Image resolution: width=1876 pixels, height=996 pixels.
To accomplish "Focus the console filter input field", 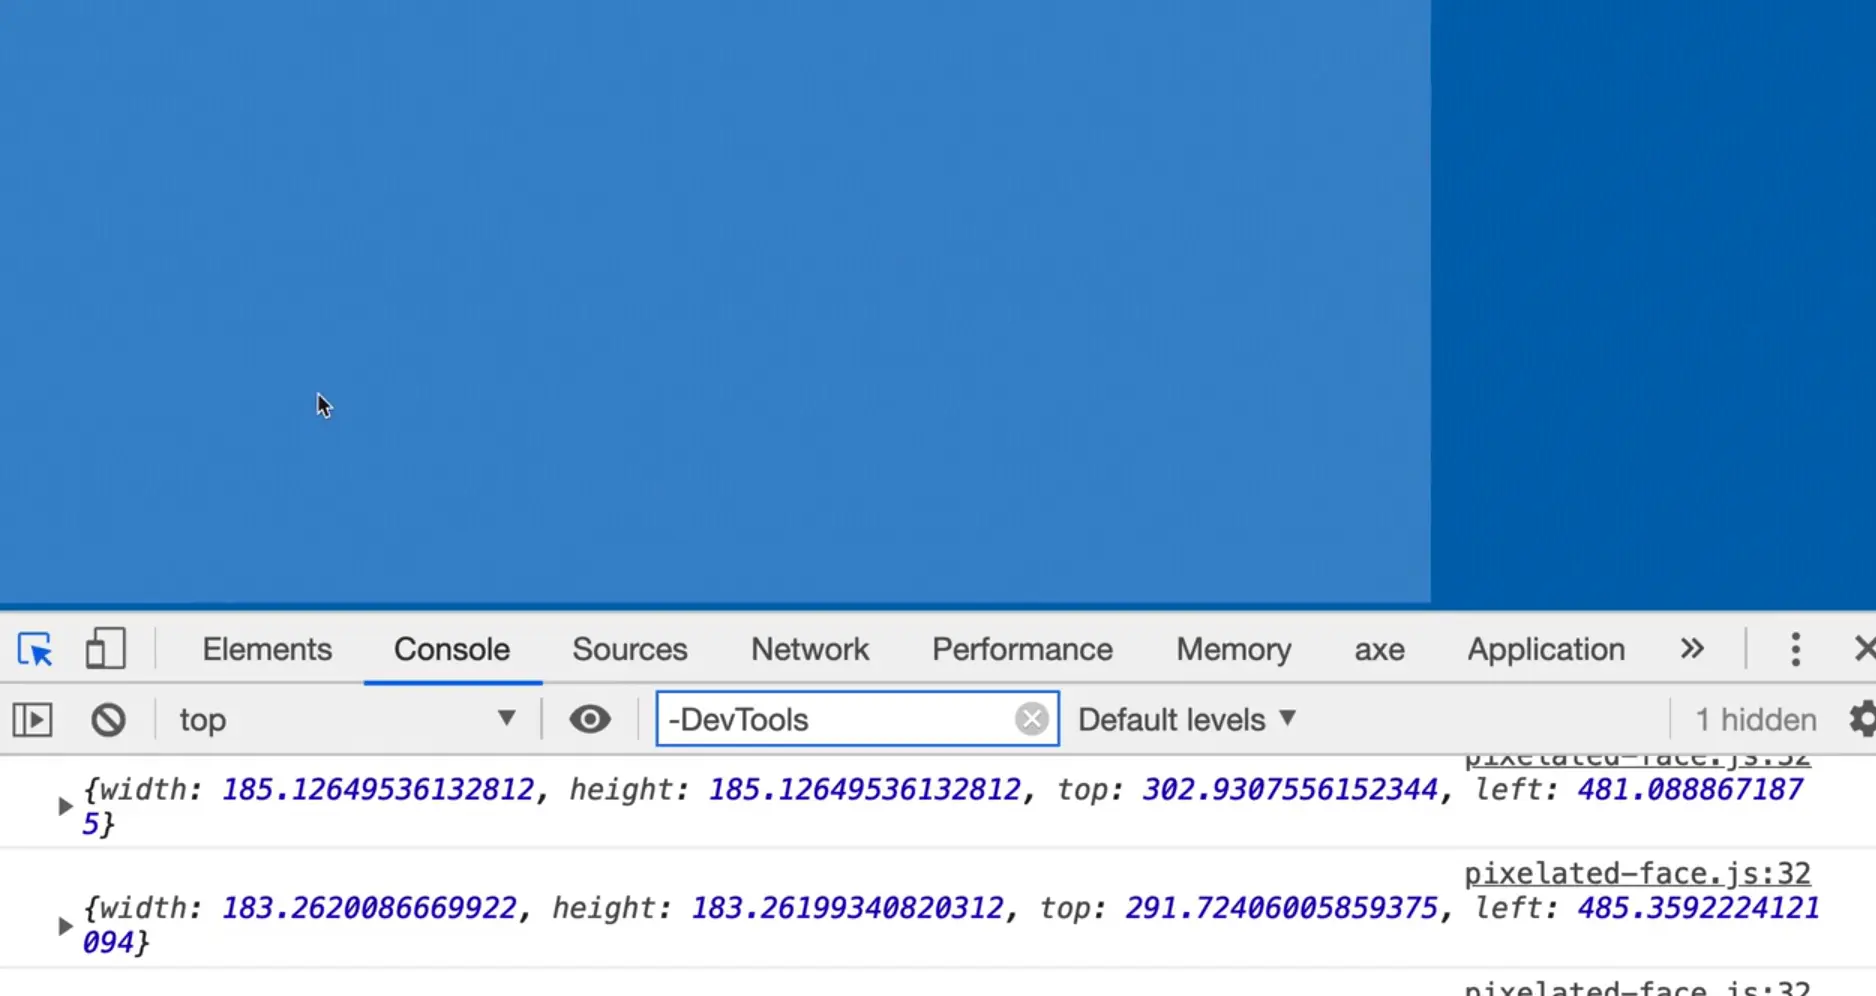I will pyautogui.click(x=835, y=720).
